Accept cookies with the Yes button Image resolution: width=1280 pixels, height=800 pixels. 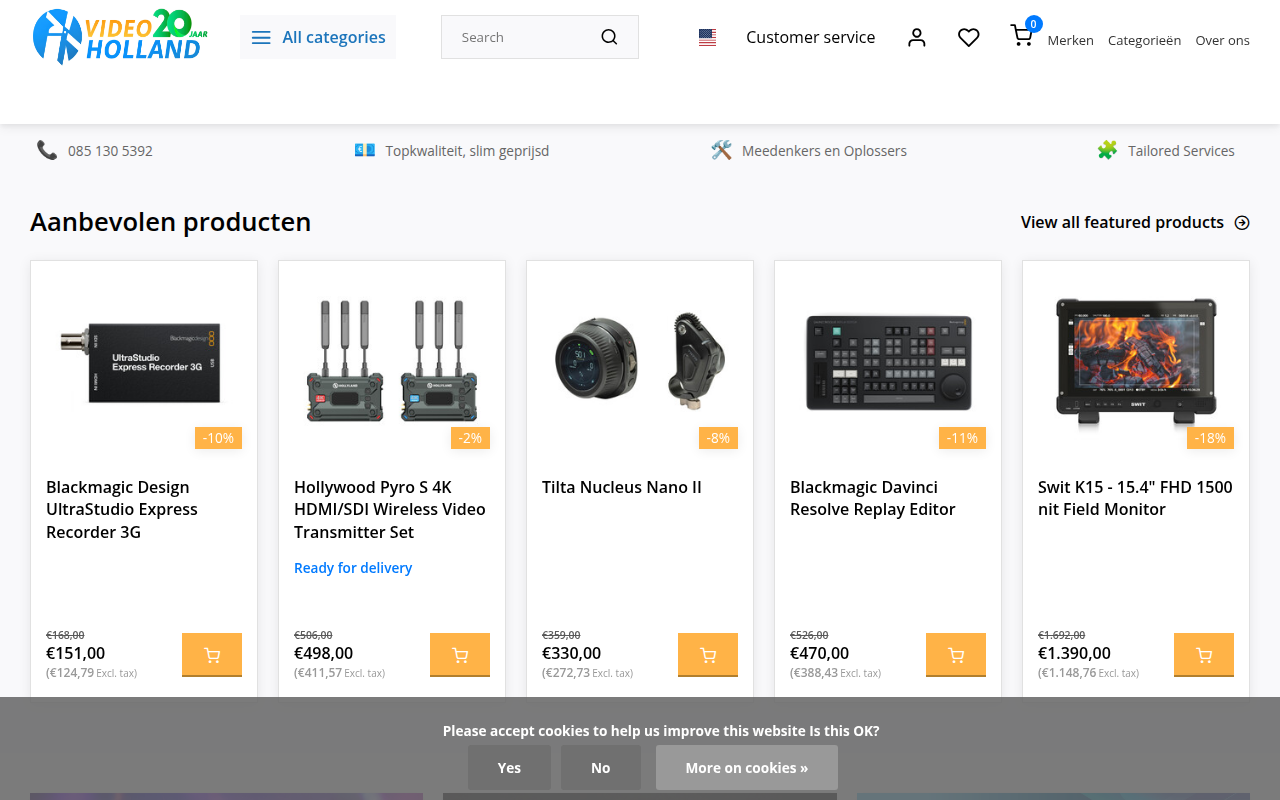[x=509, y=767]
